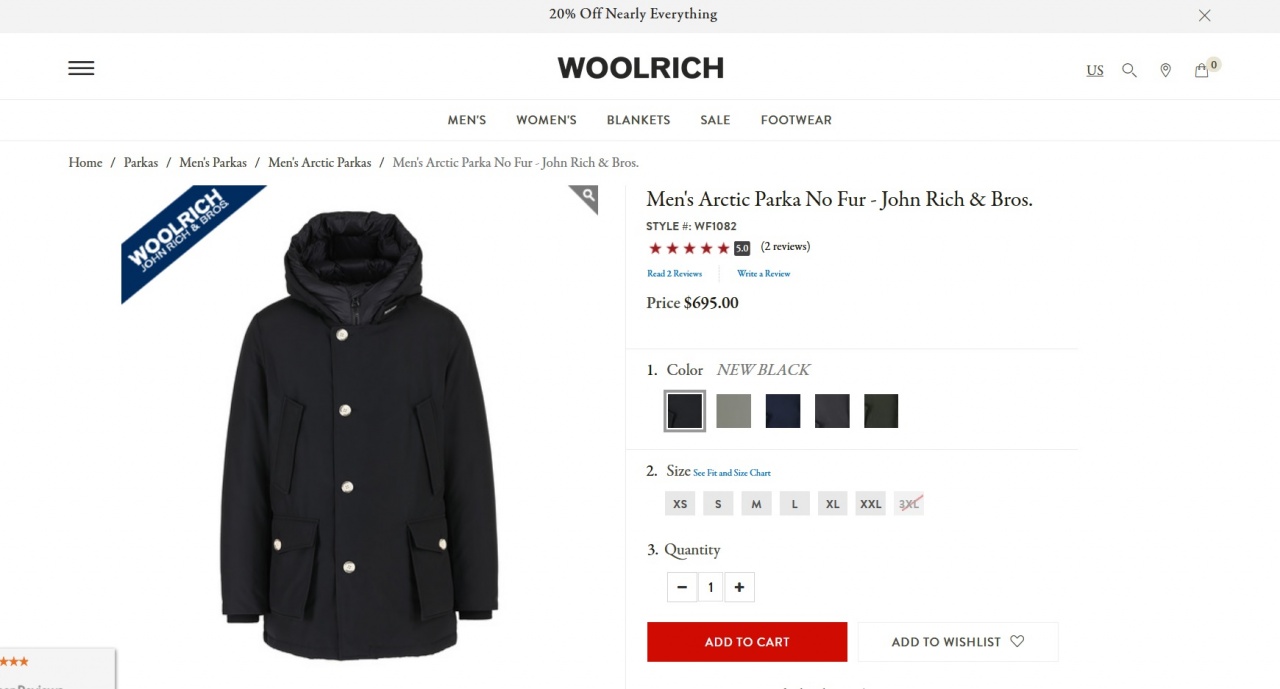The height and width of the screenshot is (689, 1280).
Task: Open the See Fit and Size Chart link
Action: pos(732,473)
